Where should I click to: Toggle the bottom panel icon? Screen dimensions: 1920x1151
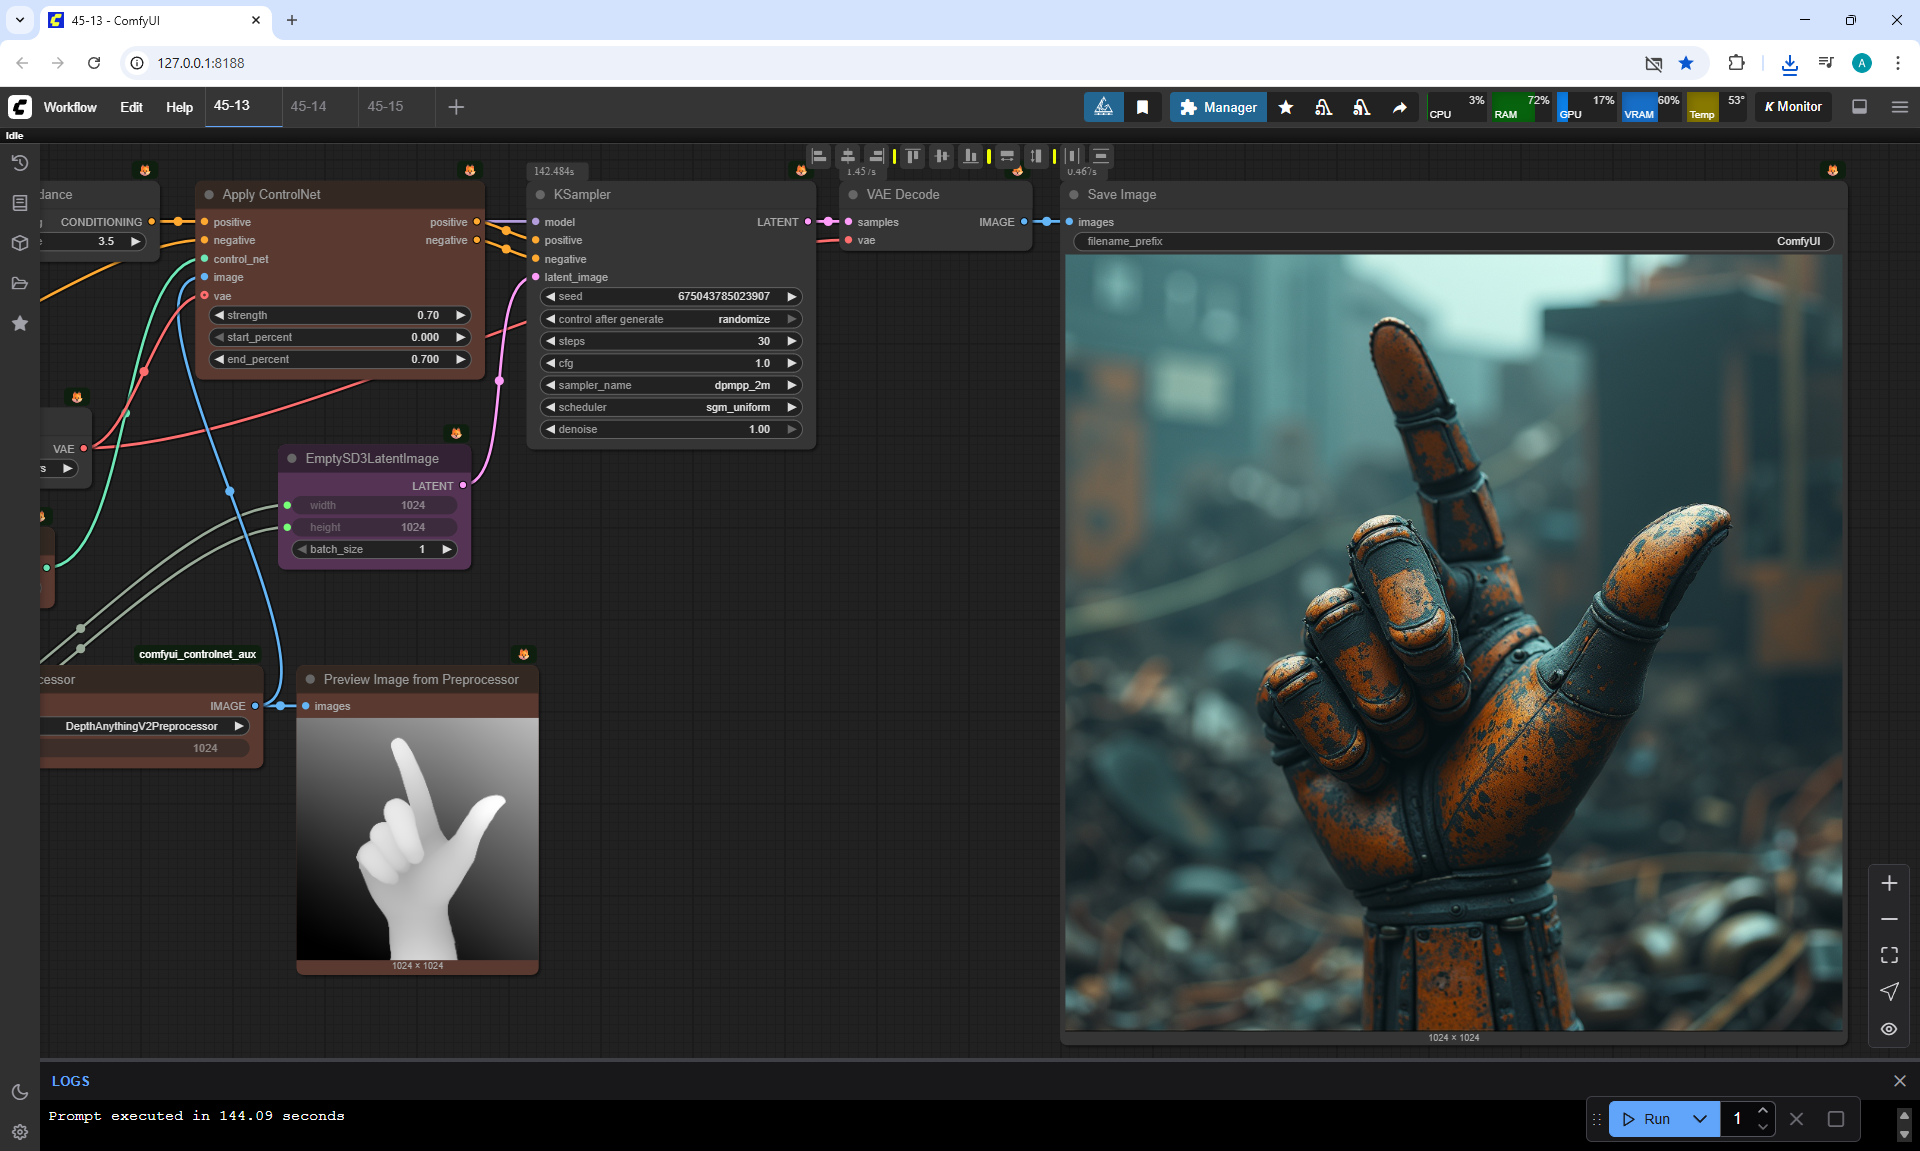pyautogui.click(x=1859, y=107)
